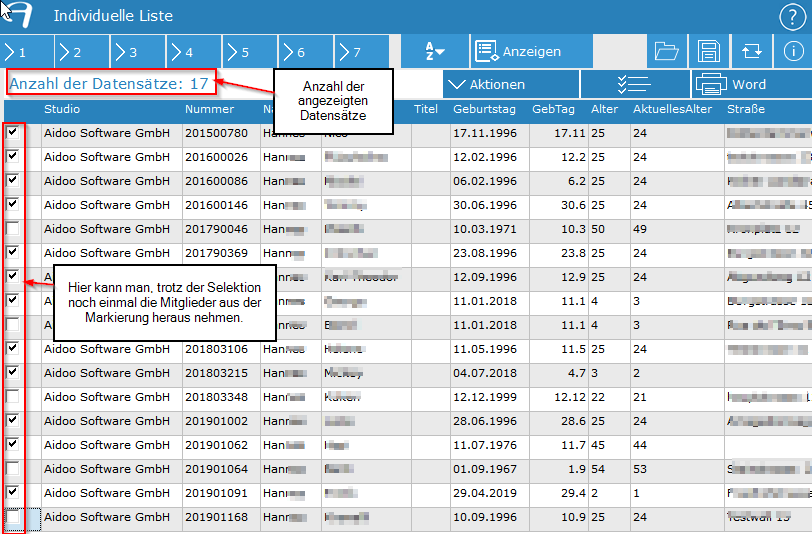Screen dimensions: 812x534
Task: Expand the Aktionen dropdown
Action: coord(511,84)
